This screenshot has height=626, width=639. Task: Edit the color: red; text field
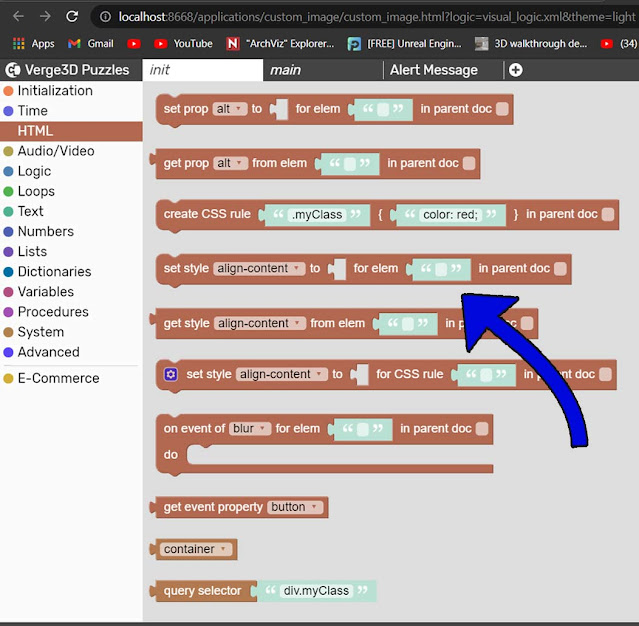tap(450, 214)
